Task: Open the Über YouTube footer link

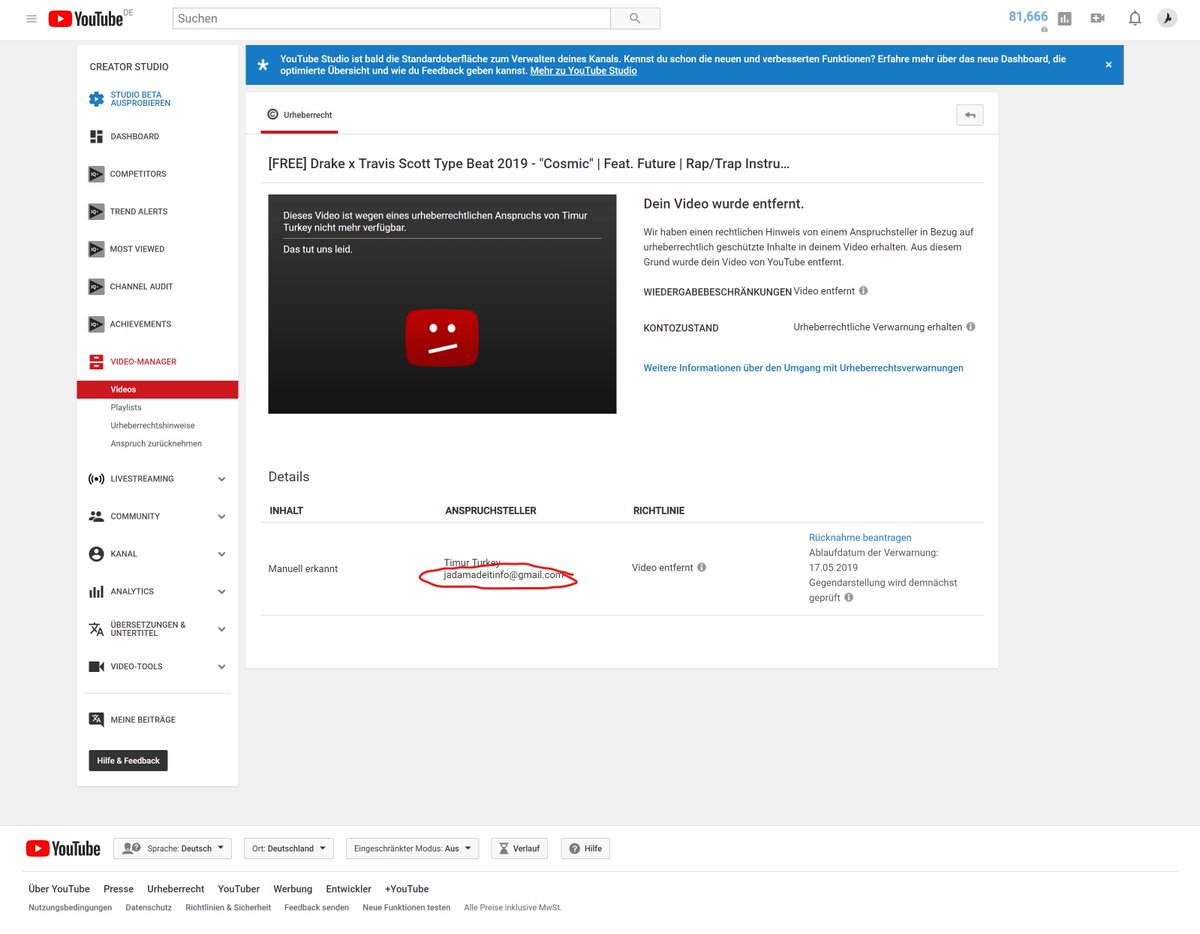Action: pos(59,889)
